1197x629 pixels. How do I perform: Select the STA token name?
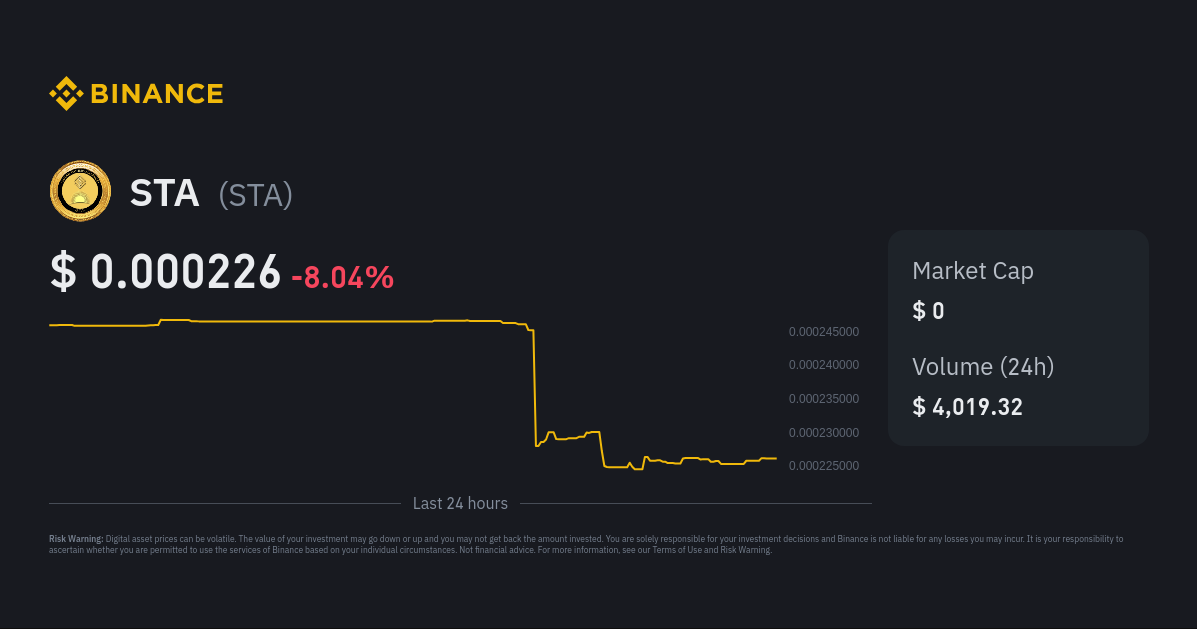[164, 193]
